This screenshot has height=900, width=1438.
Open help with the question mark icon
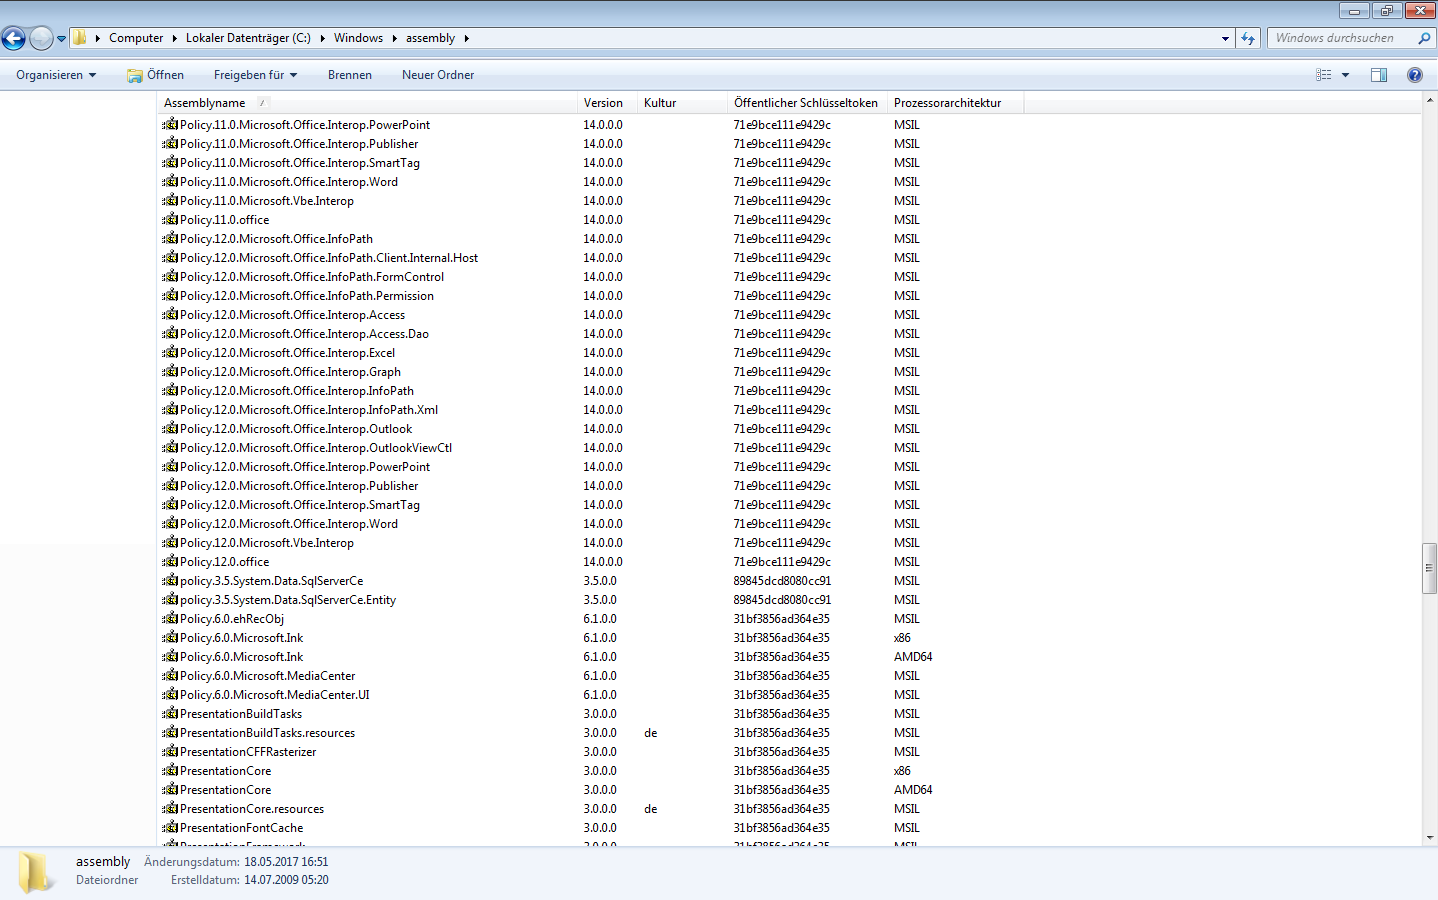pos(1414,75)
